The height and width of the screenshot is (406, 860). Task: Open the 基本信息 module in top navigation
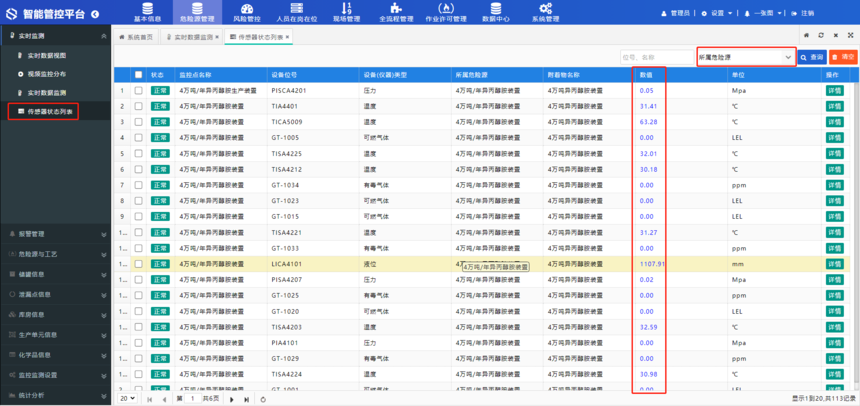[147, 12]
